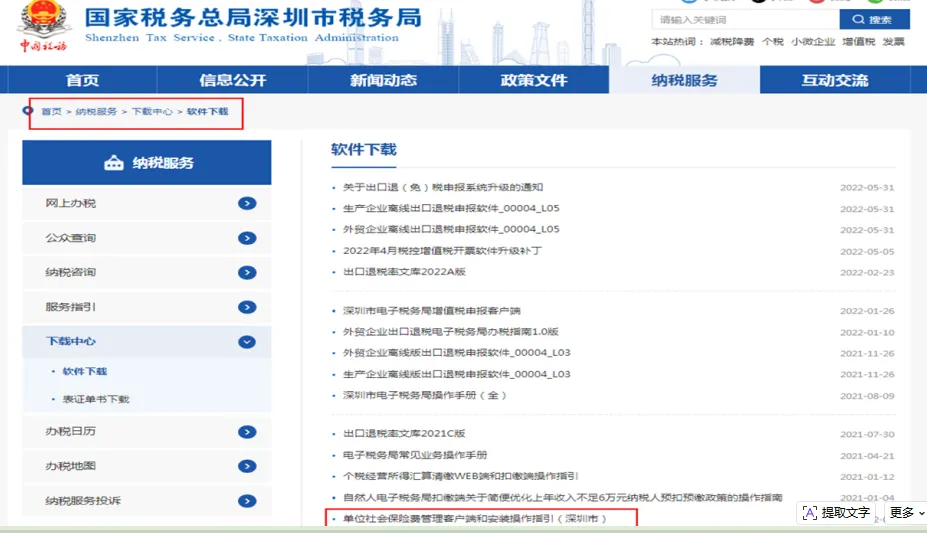Image resolution: width=927 pixels, height=533 pixels.
Task: Click the date 2021-08-09
Action: tap(867, 396)
